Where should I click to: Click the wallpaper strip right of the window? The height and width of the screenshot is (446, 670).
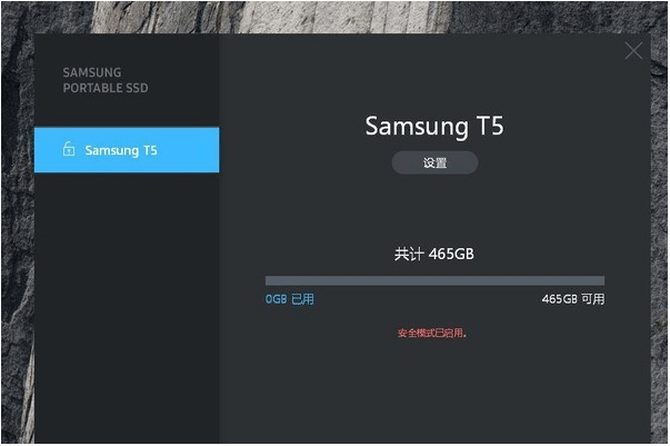[660, 239]
